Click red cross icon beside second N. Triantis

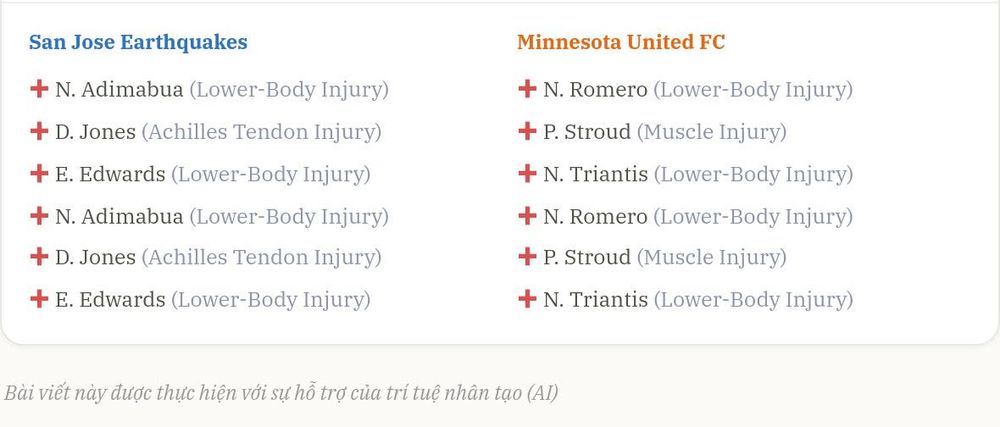coord(527,299)
